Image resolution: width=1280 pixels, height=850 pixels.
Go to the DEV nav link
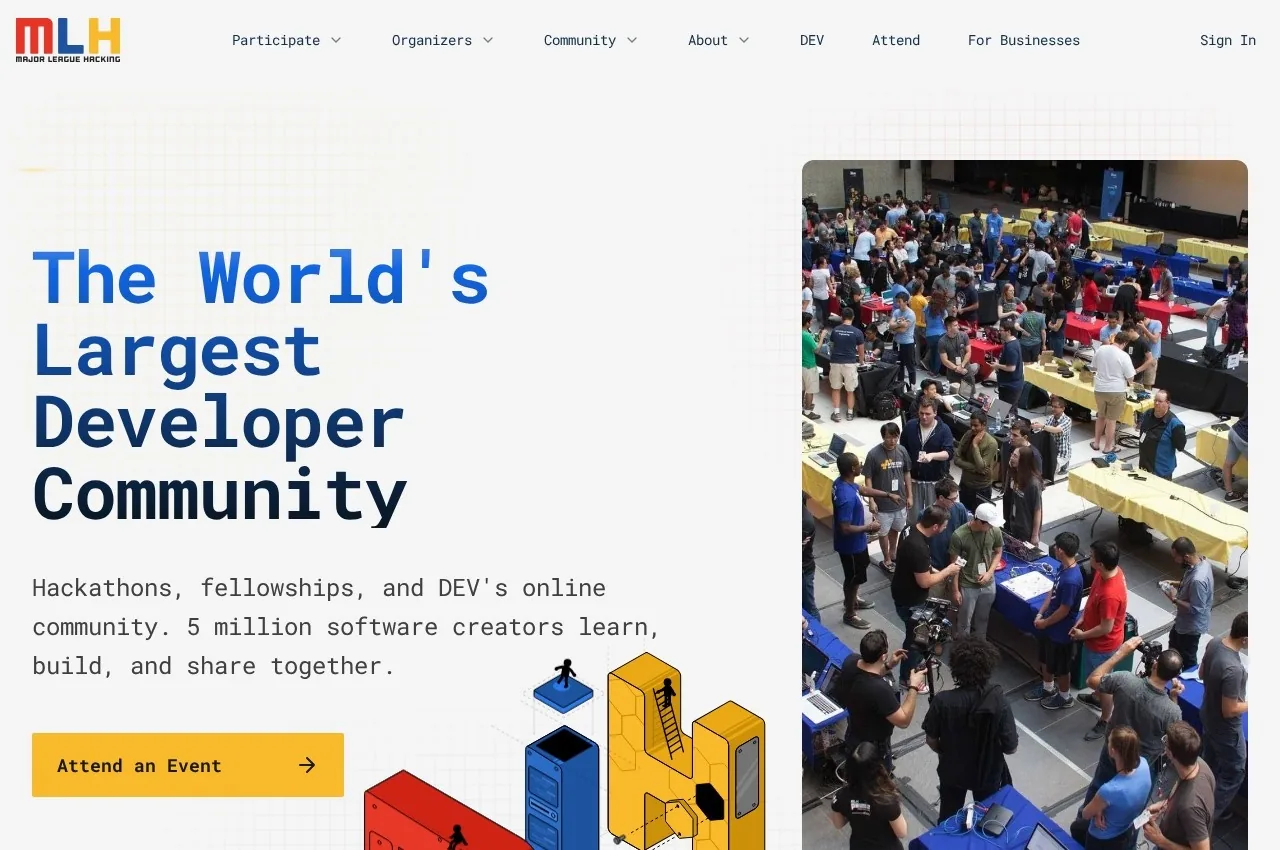click(812, 40)
